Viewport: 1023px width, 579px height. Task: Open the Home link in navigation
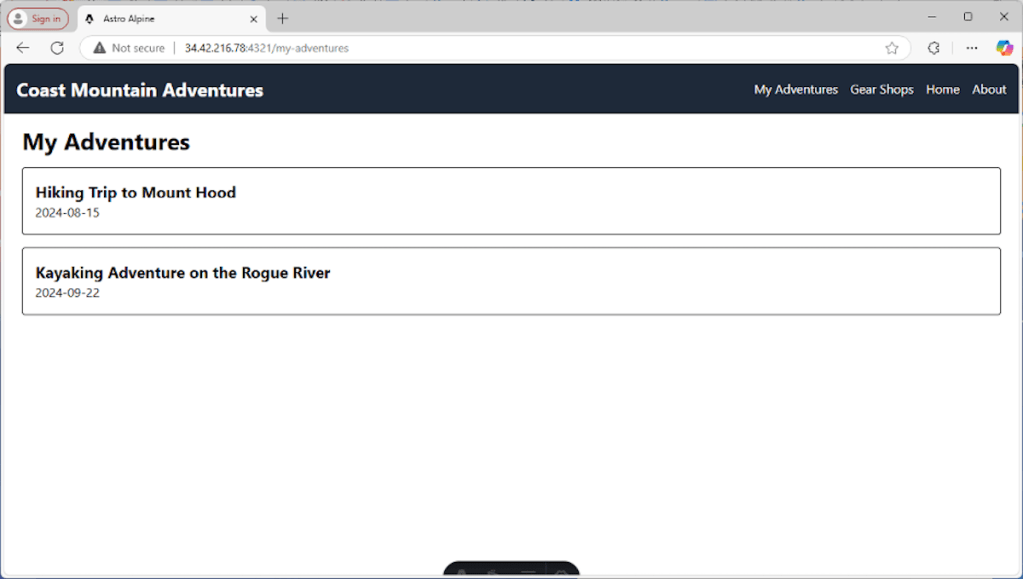(x=942, y=89)
